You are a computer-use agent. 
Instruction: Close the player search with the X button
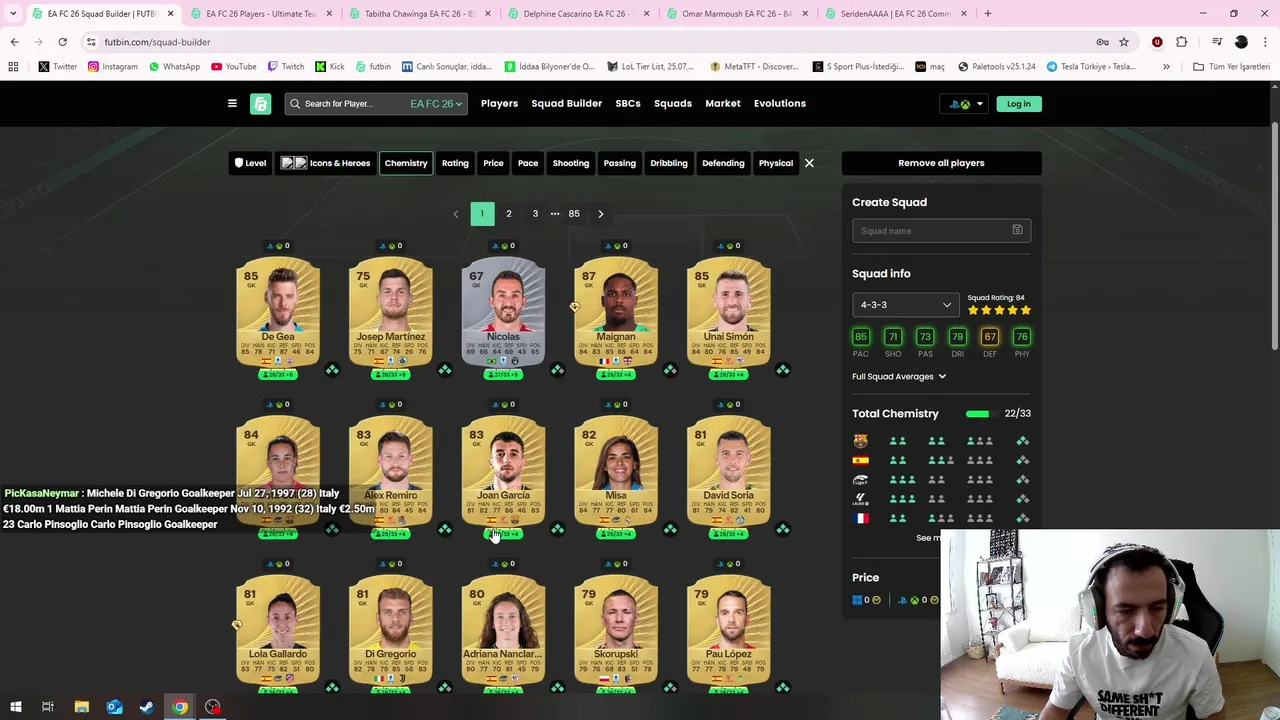[809, 163]
